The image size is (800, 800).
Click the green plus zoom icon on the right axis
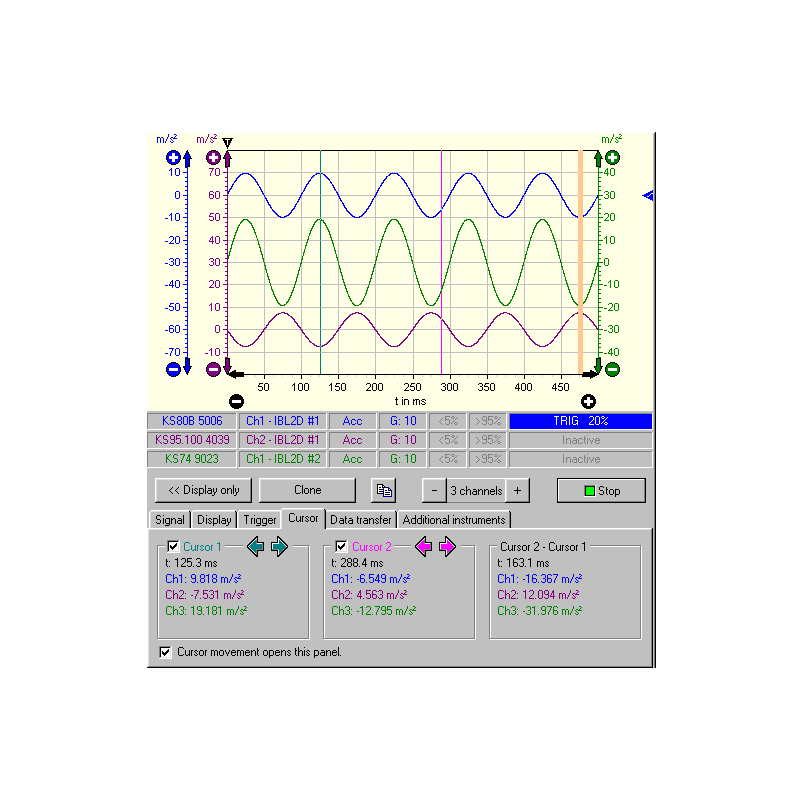coord(612,158)
